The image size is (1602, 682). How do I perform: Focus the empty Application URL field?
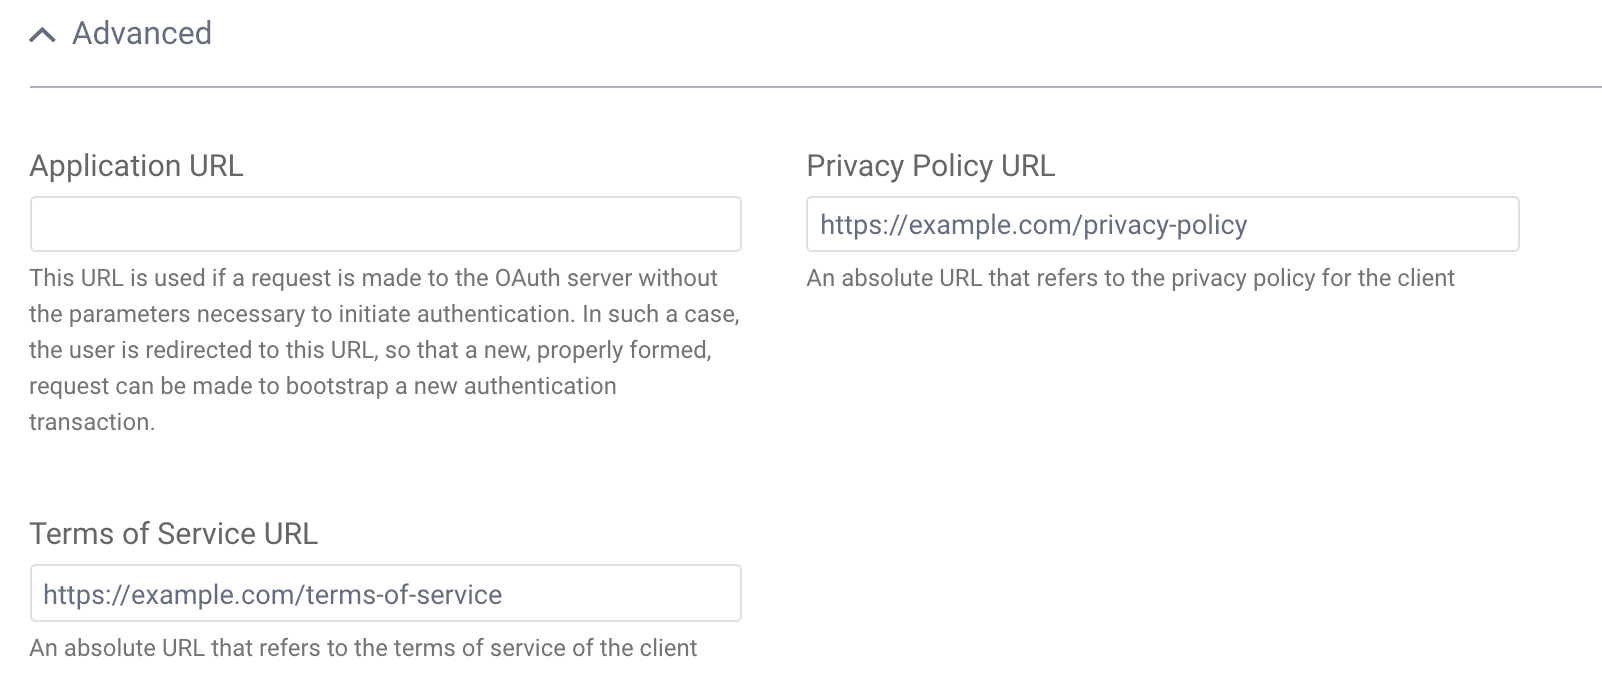pyautogui.click(x=385, y=224)
